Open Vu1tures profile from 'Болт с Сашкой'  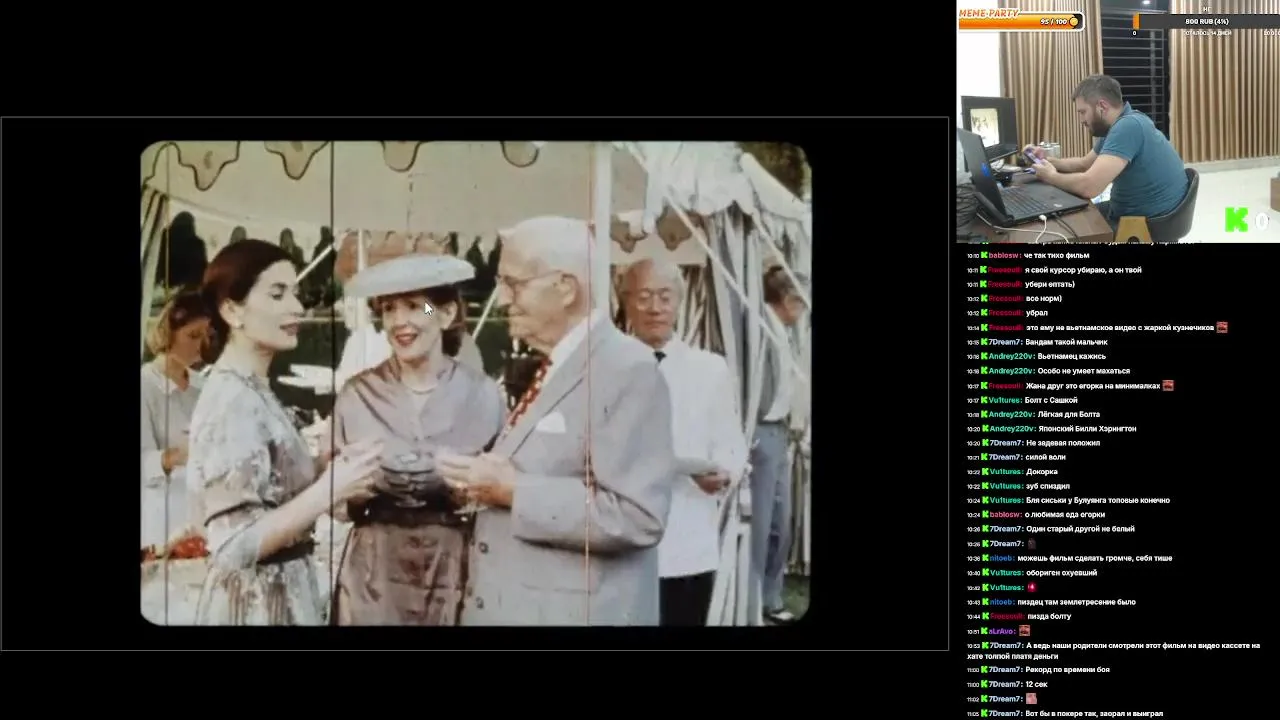1005,400
